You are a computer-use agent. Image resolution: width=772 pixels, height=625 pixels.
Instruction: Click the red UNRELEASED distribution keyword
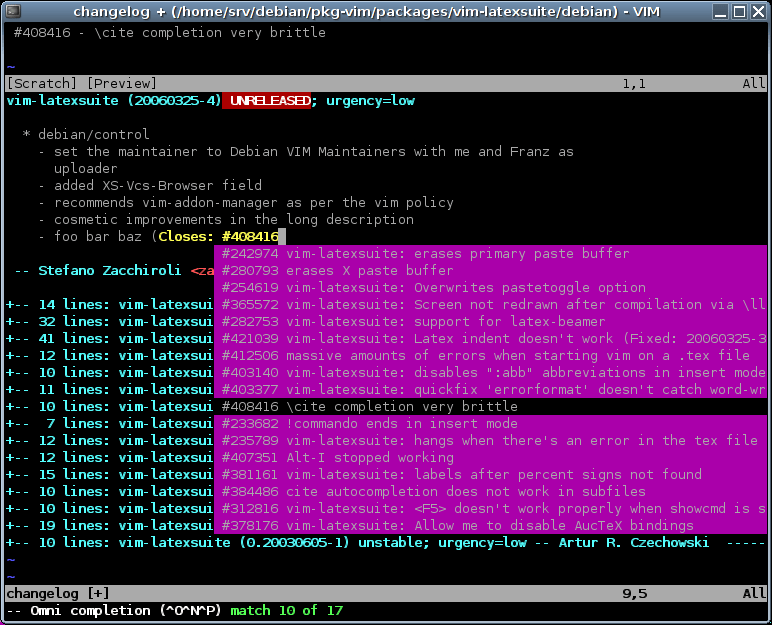point(266,100)
